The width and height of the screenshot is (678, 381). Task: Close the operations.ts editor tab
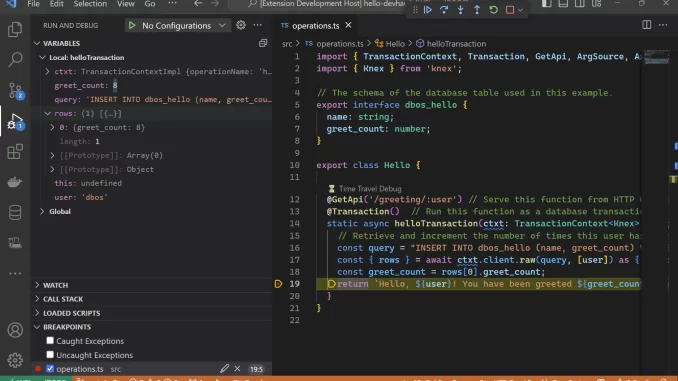click(348, 26)
